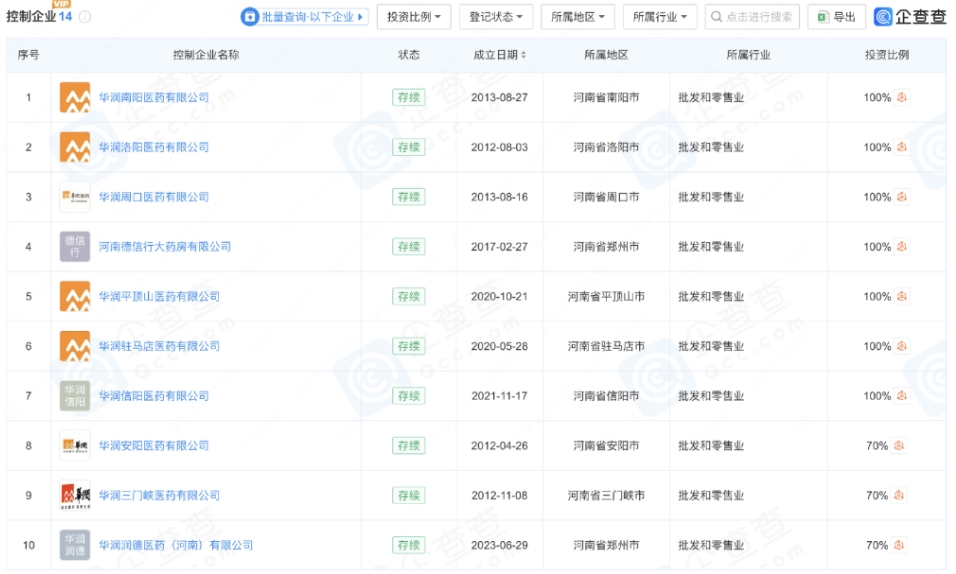The image size is (956, 574).
Task: Open the 华润信阳医药有限公司 company link
Action: pyautogui.click(x=154, y=396)
